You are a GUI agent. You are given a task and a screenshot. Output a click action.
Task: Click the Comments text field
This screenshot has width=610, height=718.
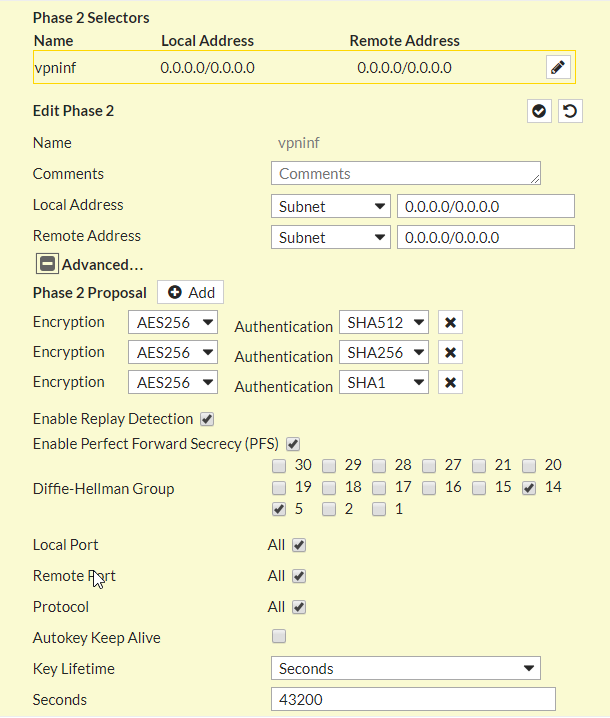point(406,174)
